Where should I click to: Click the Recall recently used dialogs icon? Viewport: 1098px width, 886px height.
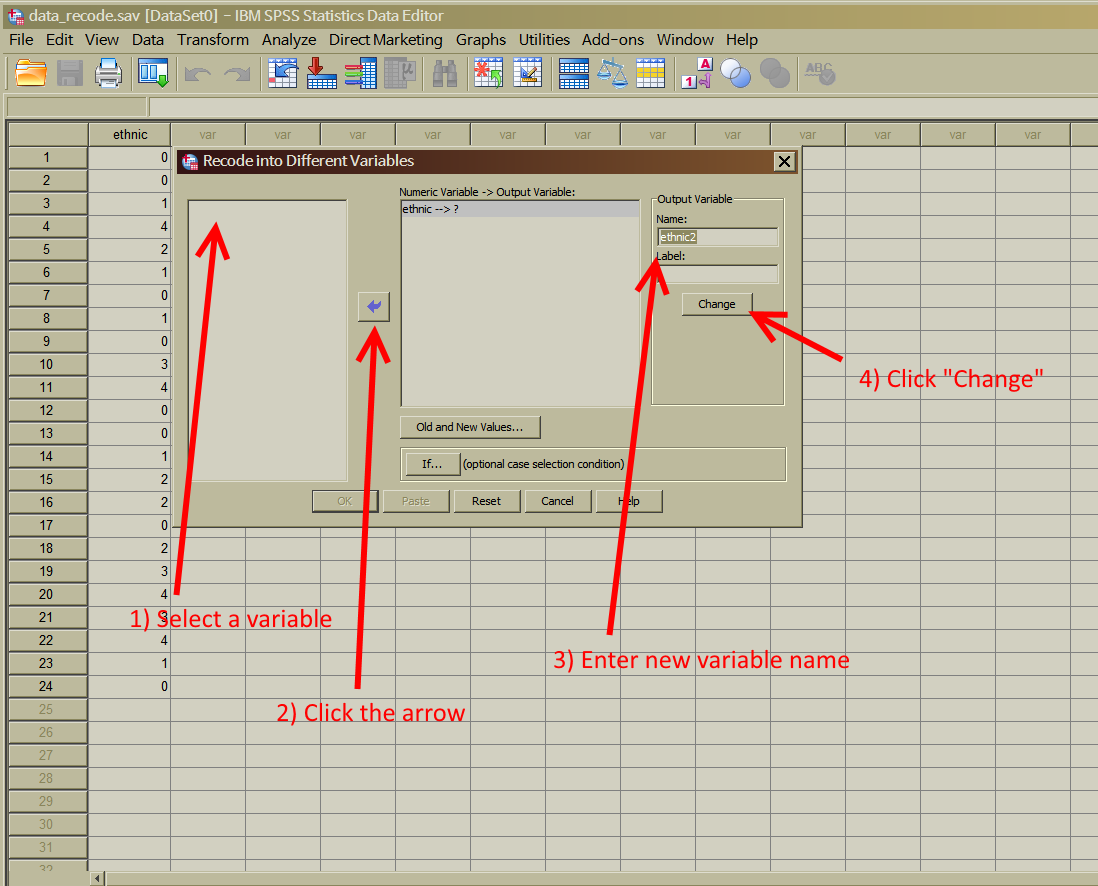pyautogui.click(x=153, y=73)
